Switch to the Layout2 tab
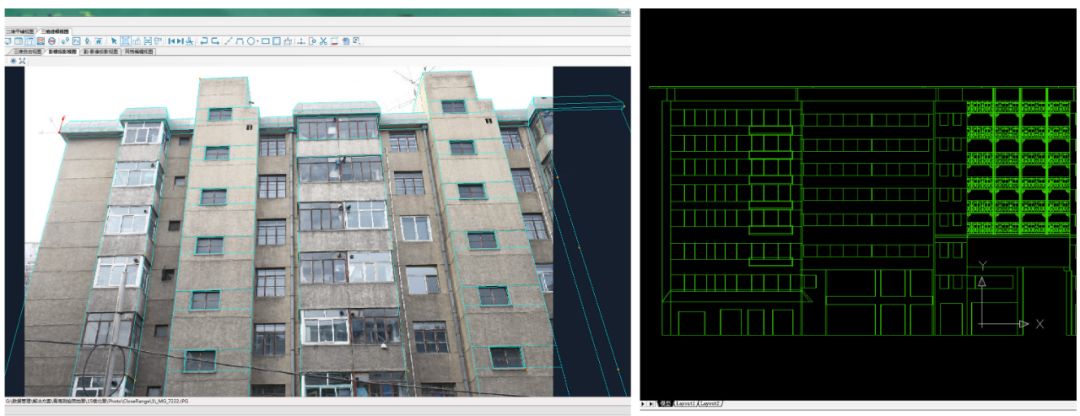The height and width of the screenshot is (416, 1080). (709, 403)
